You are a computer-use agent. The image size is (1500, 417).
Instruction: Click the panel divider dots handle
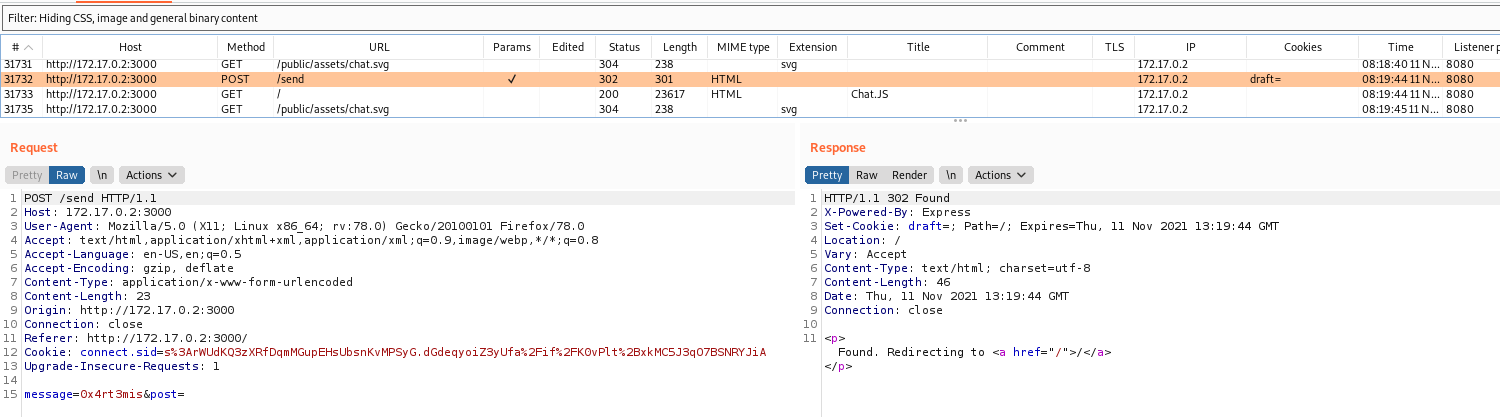point(960,121)
